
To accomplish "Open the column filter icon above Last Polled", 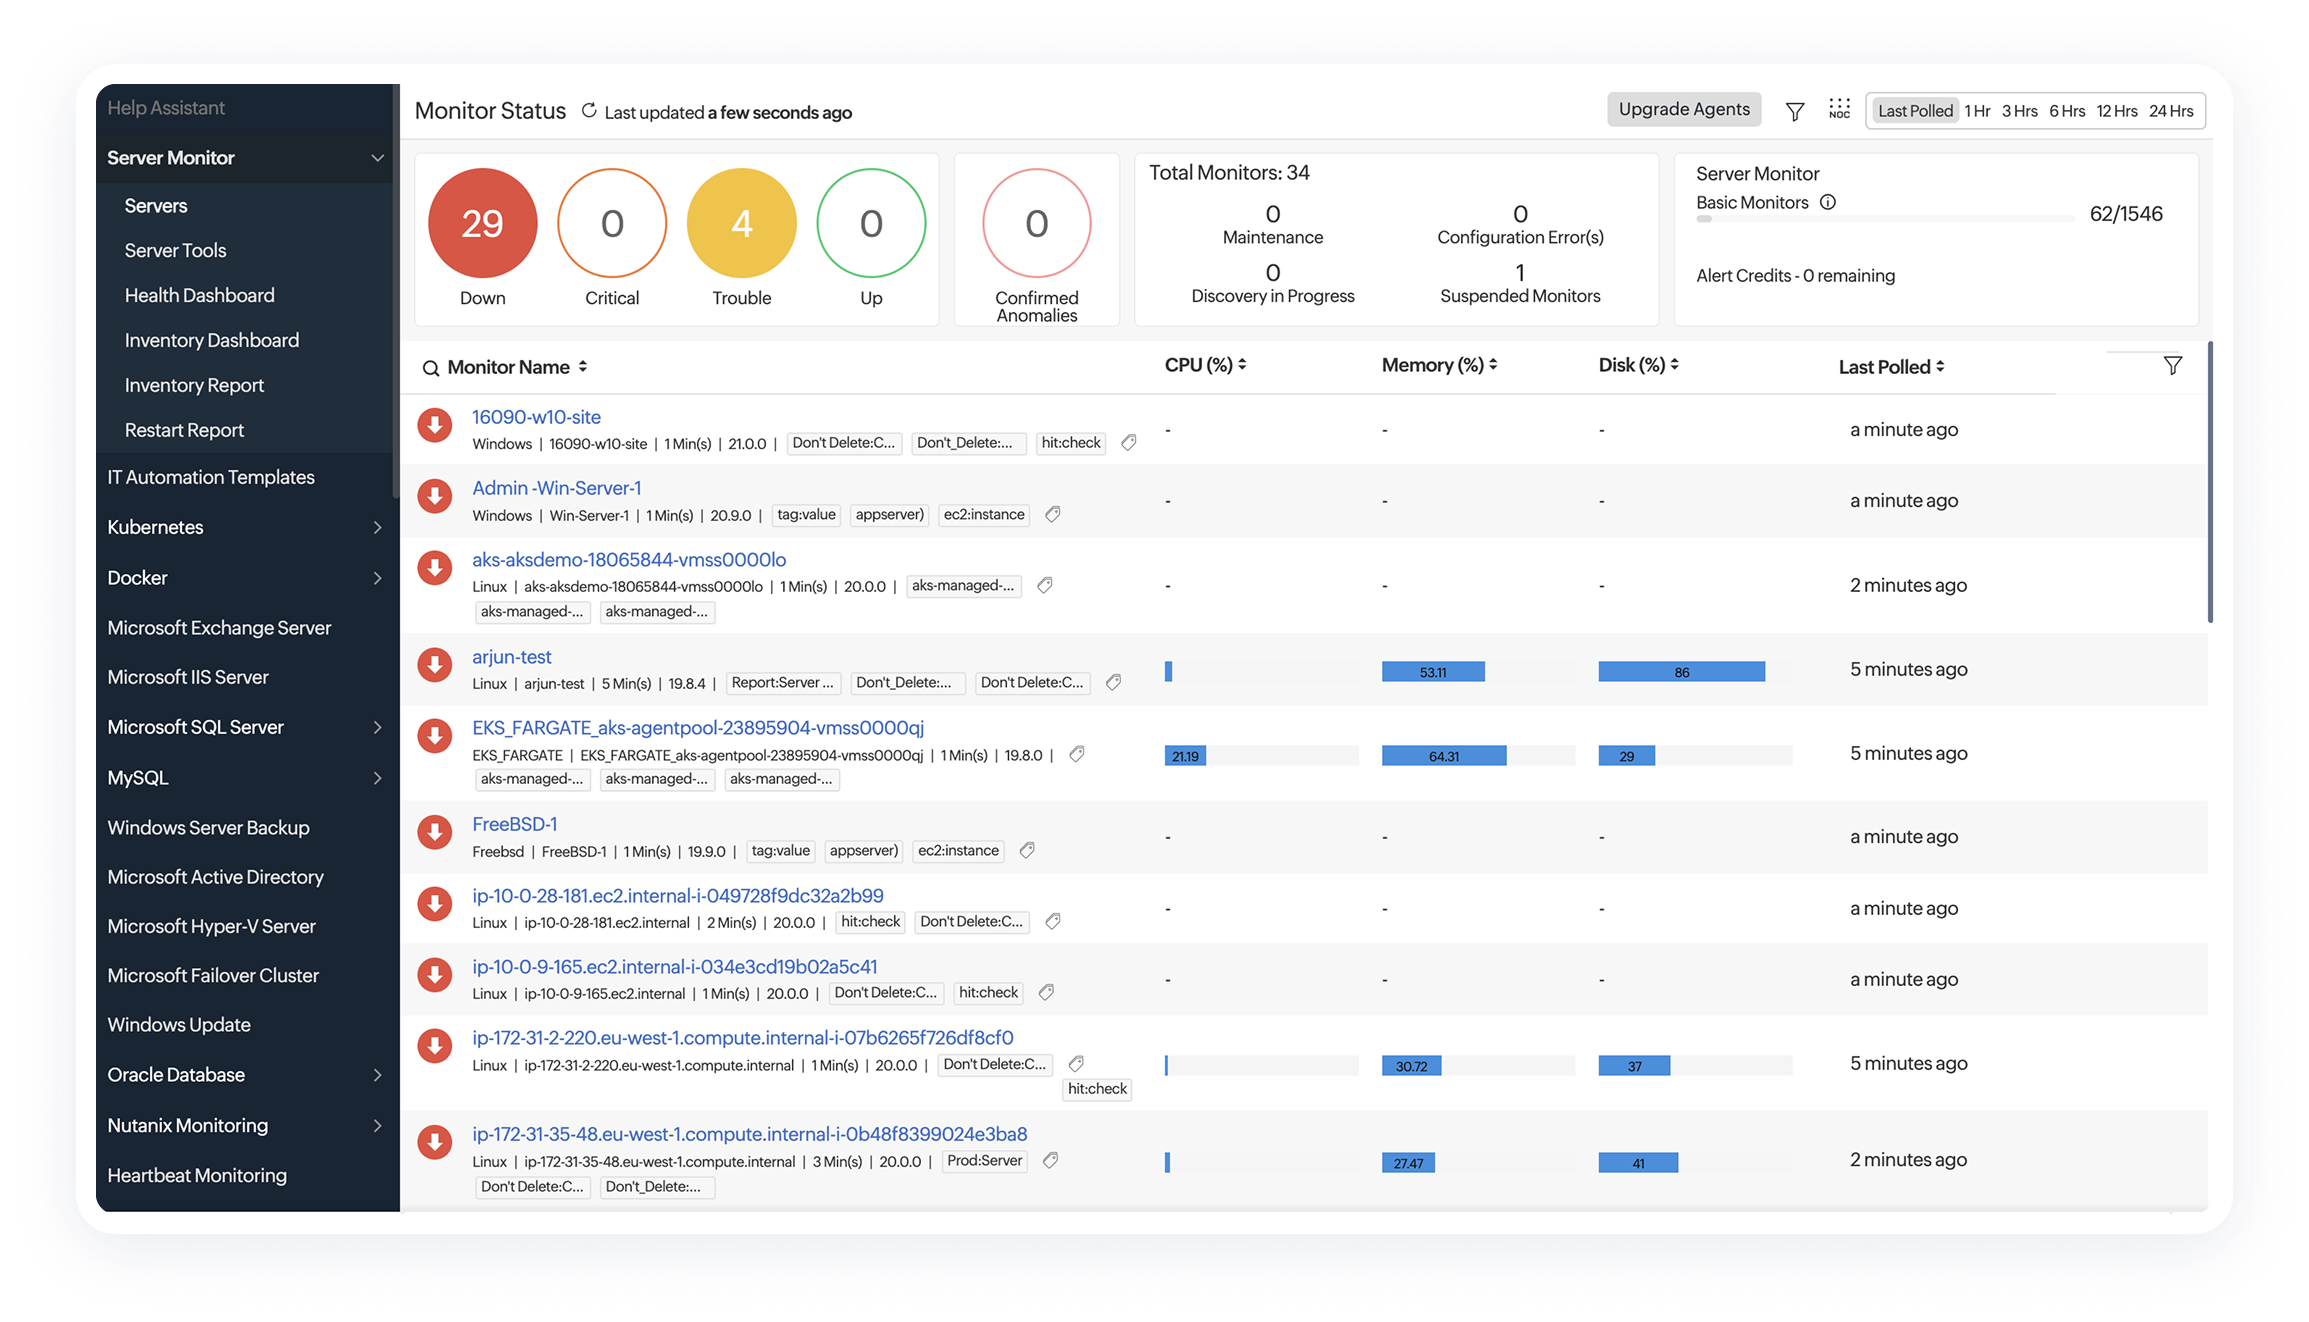I will click(2172, 366).
